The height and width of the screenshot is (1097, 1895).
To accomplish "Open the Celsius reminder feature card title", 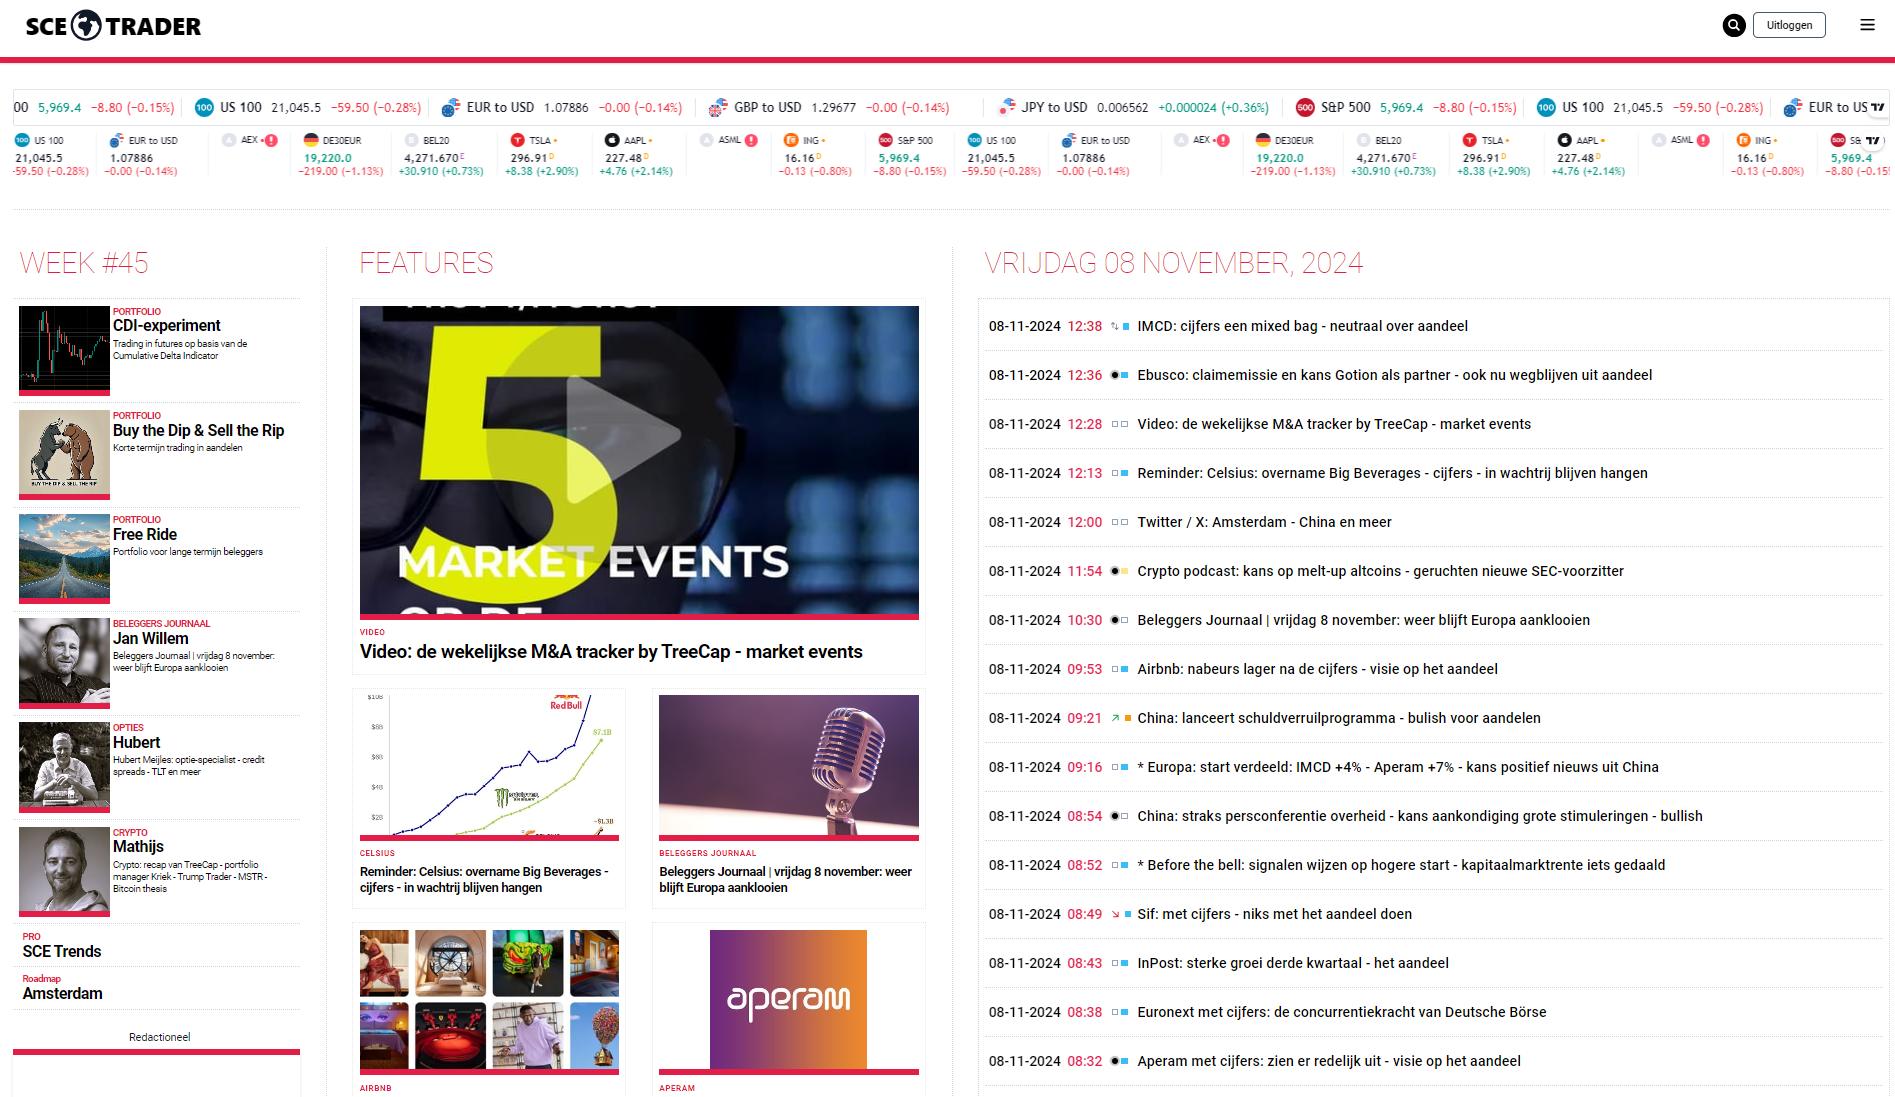I will pos(484,880).
